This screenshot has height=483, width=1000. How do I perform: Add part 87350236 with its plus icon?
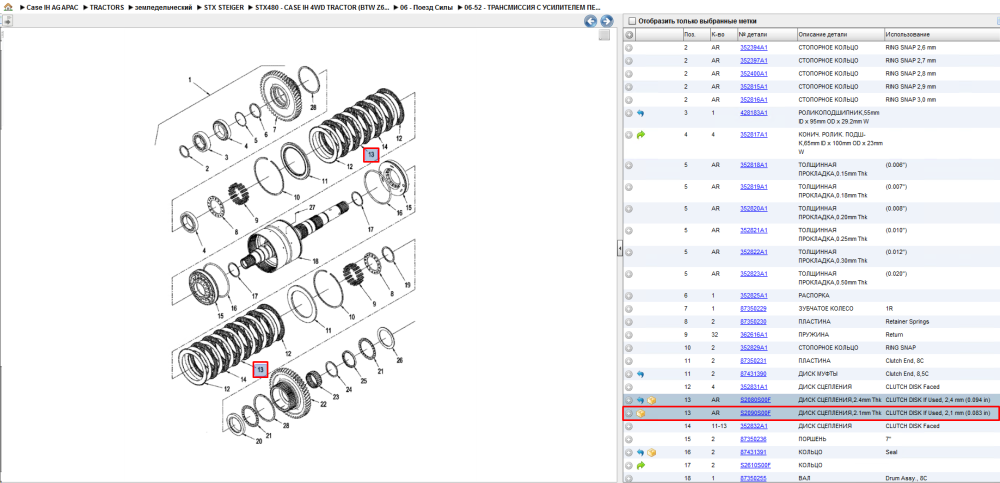click(629, 439)
